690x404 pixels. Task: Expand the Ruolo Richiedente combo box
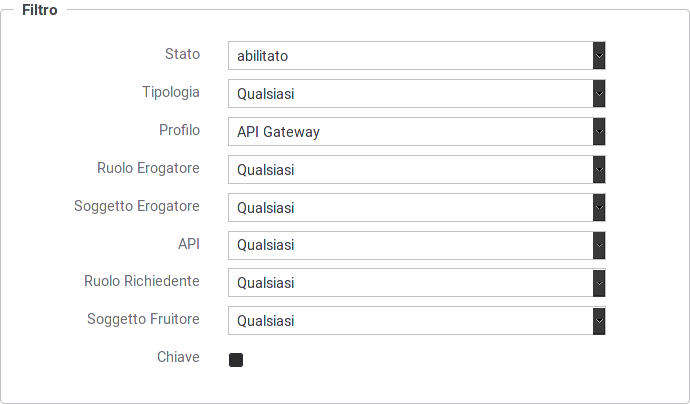point(417,283)
